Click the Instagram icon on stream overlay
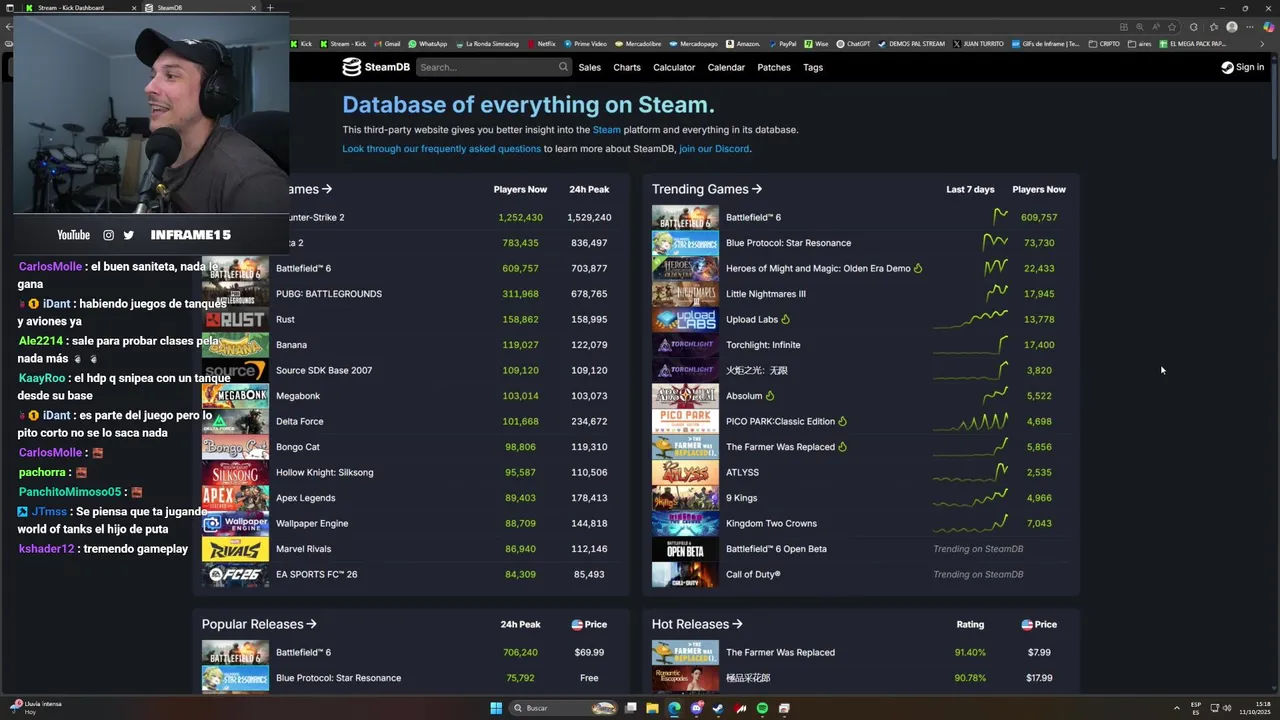Image resolution: width=1280 pixels, height=720 pixels. [x=109, y=235]
